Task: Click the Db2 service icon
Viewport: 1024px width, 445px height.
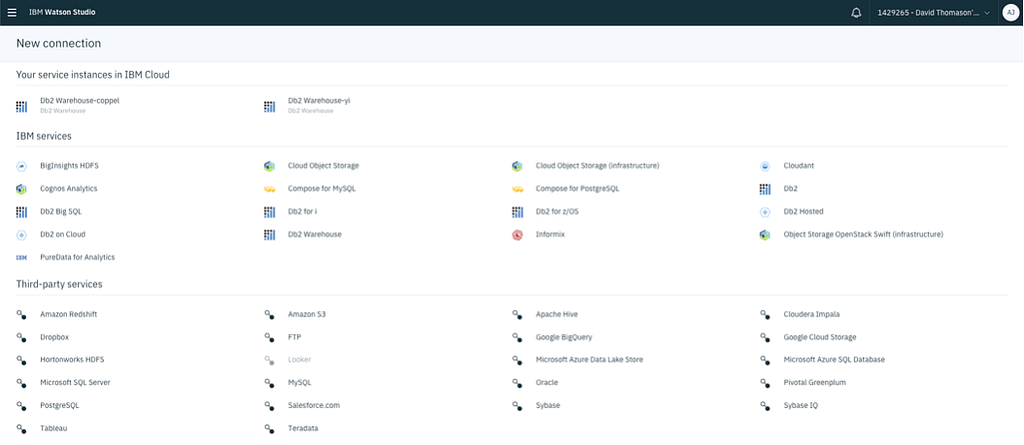Action: pyautogui.click(x=765, y=189)
